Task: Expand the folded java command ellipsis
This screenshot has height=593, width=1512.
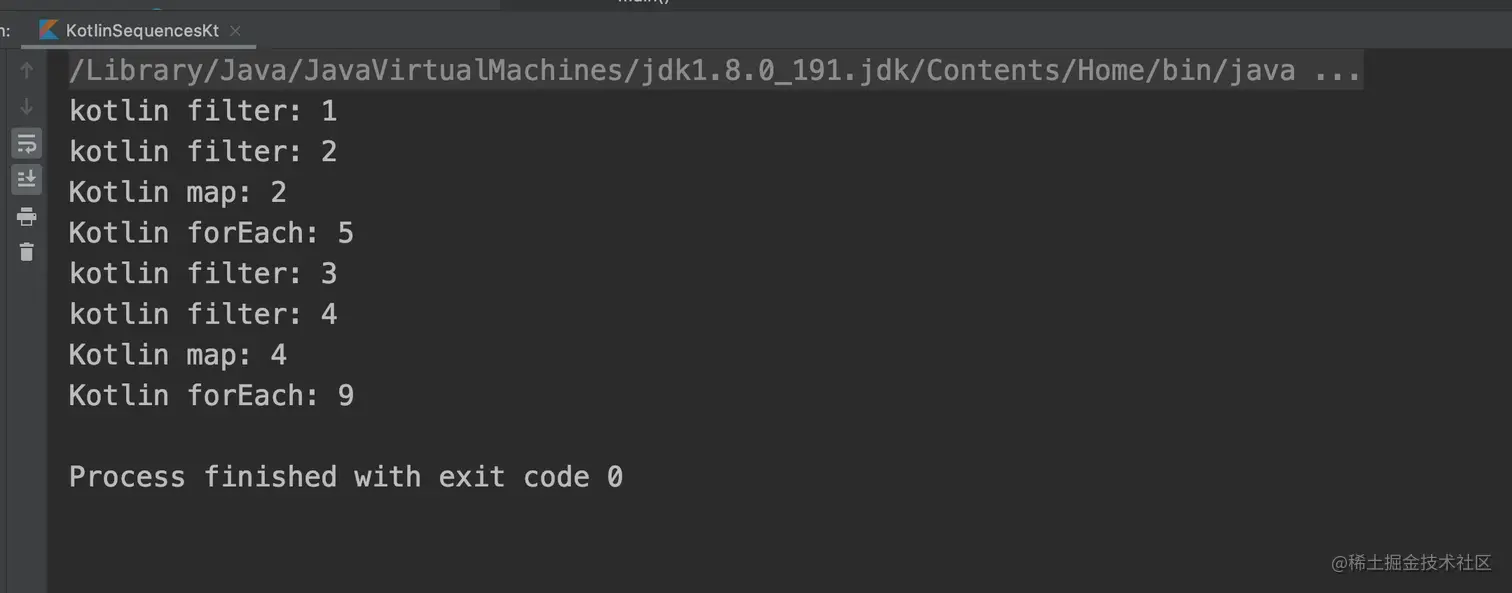Action: pyautogui.click(x=1337, y=71)
